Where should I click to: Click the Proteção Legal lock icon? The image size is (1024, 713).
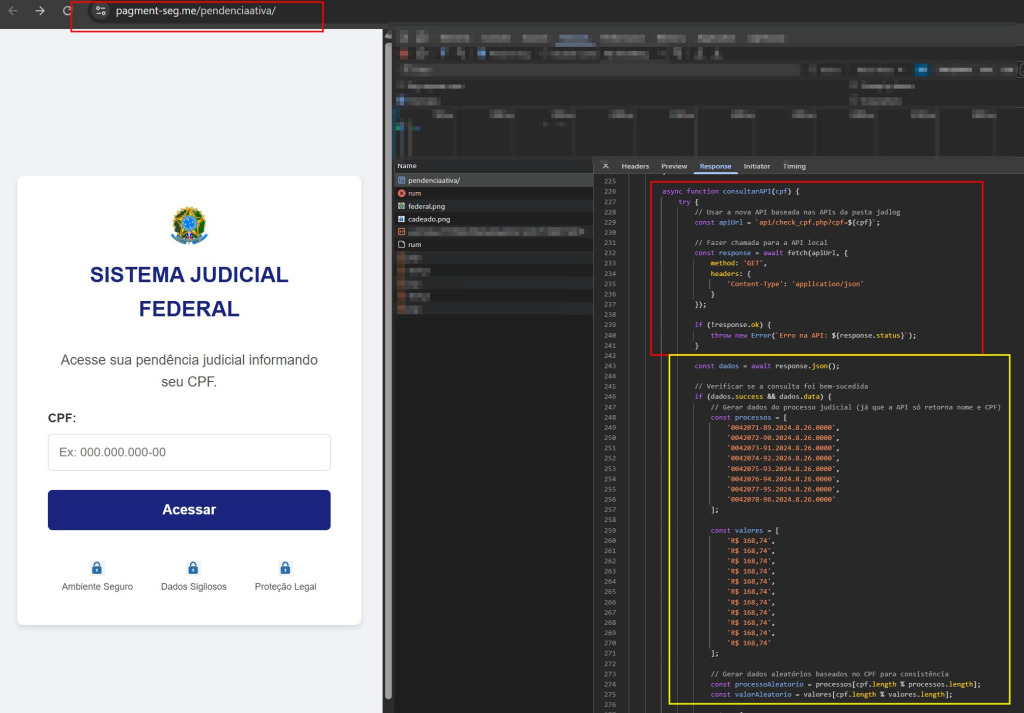click(x=285, y=568)
